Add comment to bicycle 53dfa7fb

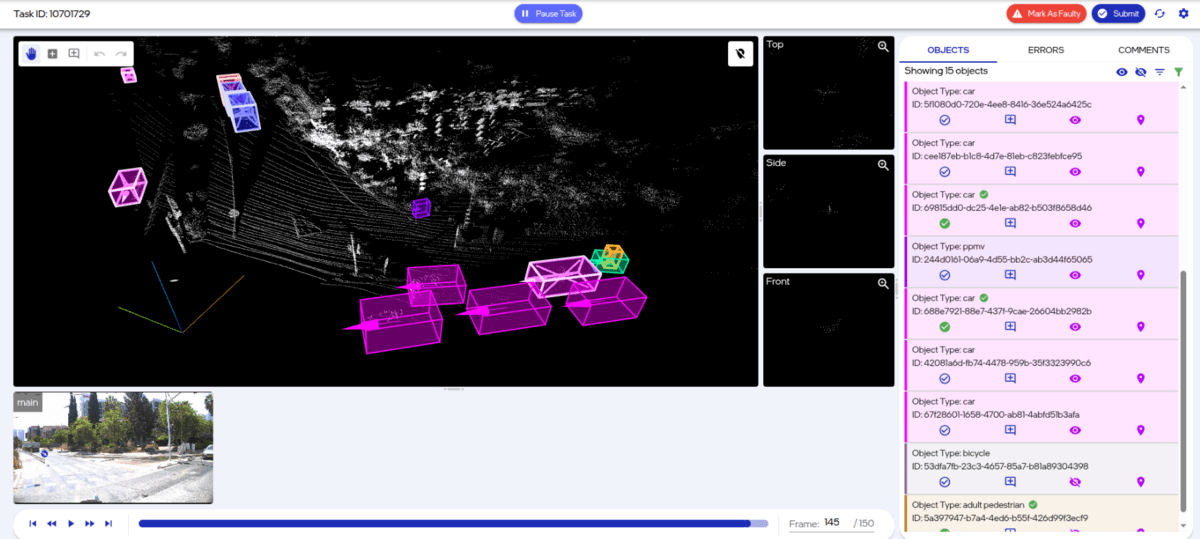pos(1010,482)
